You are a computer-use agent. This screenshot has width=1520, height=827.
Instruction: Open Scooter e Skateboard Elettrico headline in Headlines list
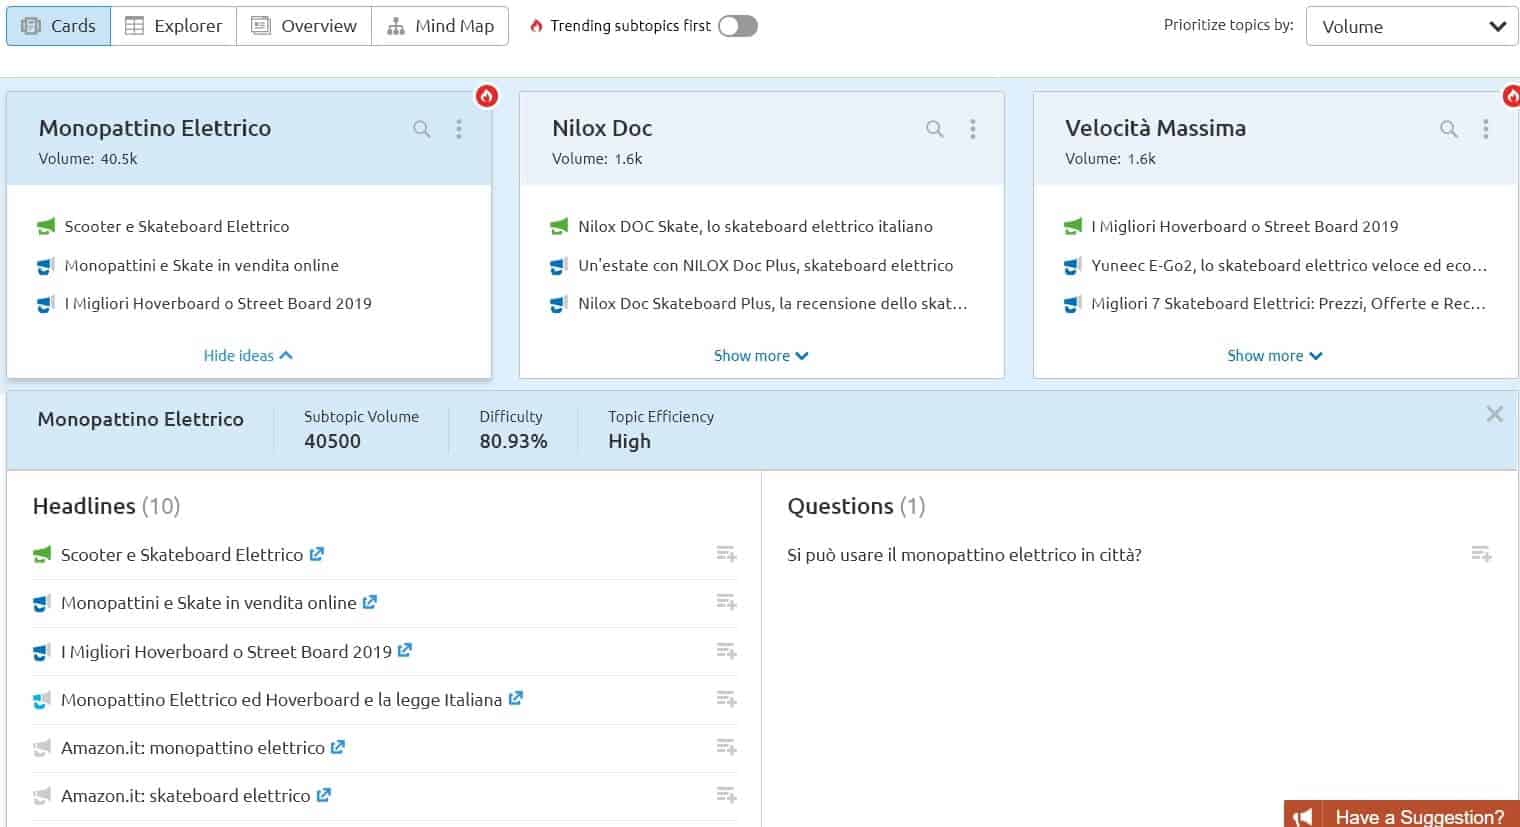tap(182, 555)
